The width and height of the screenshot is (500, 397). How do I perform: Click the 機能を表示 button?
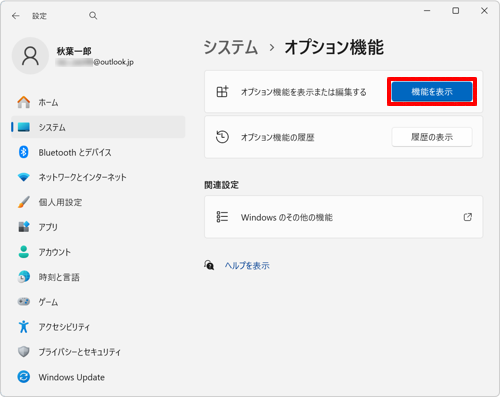pos(432,92)
